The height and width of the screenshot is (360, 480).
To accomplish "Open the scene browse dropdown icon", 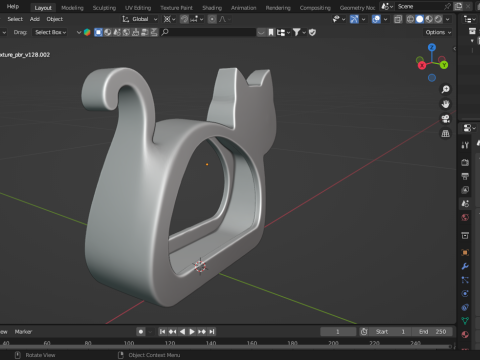I will click(387, 6).
